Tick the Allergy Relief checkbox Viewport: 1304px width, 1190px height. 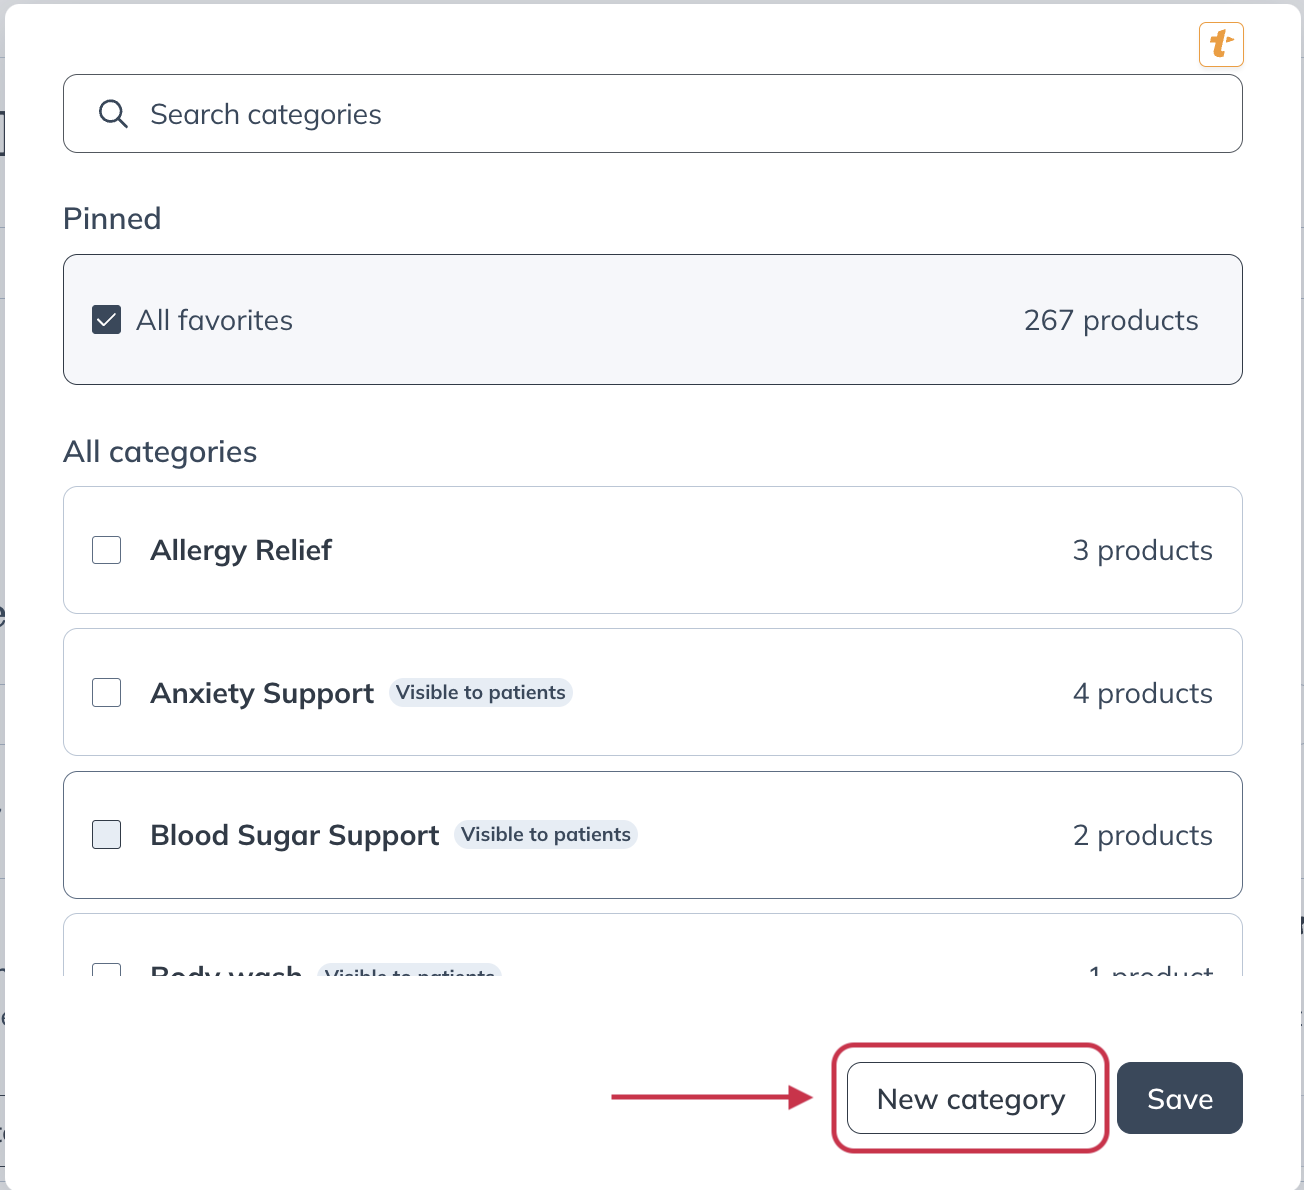coord(107,550)
